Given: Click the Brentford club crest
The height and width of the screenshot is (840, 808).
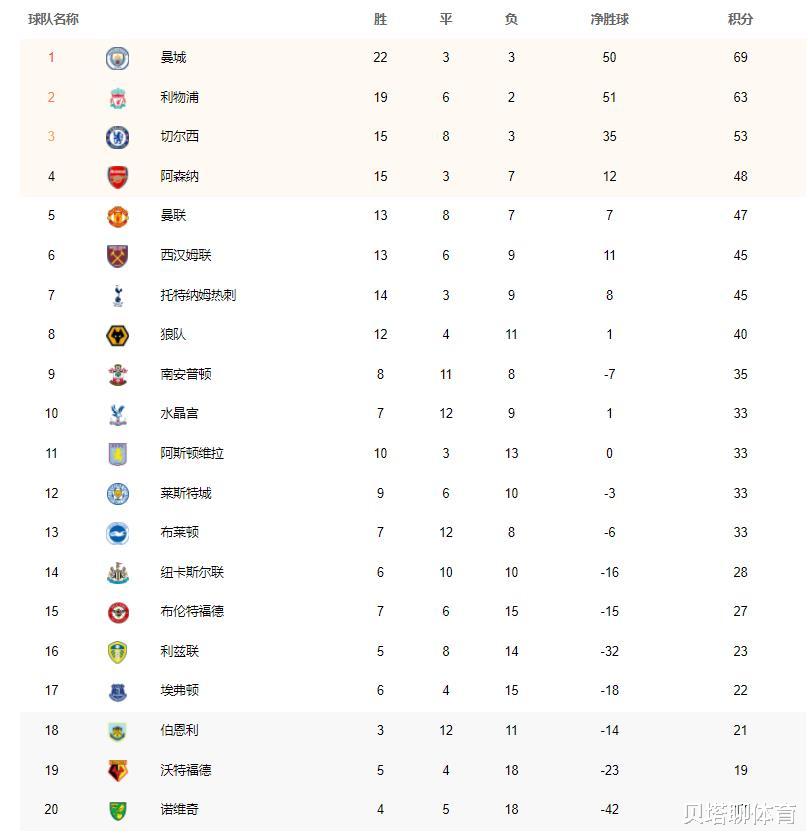Looking at the screenshot, I should pos(117,612).
